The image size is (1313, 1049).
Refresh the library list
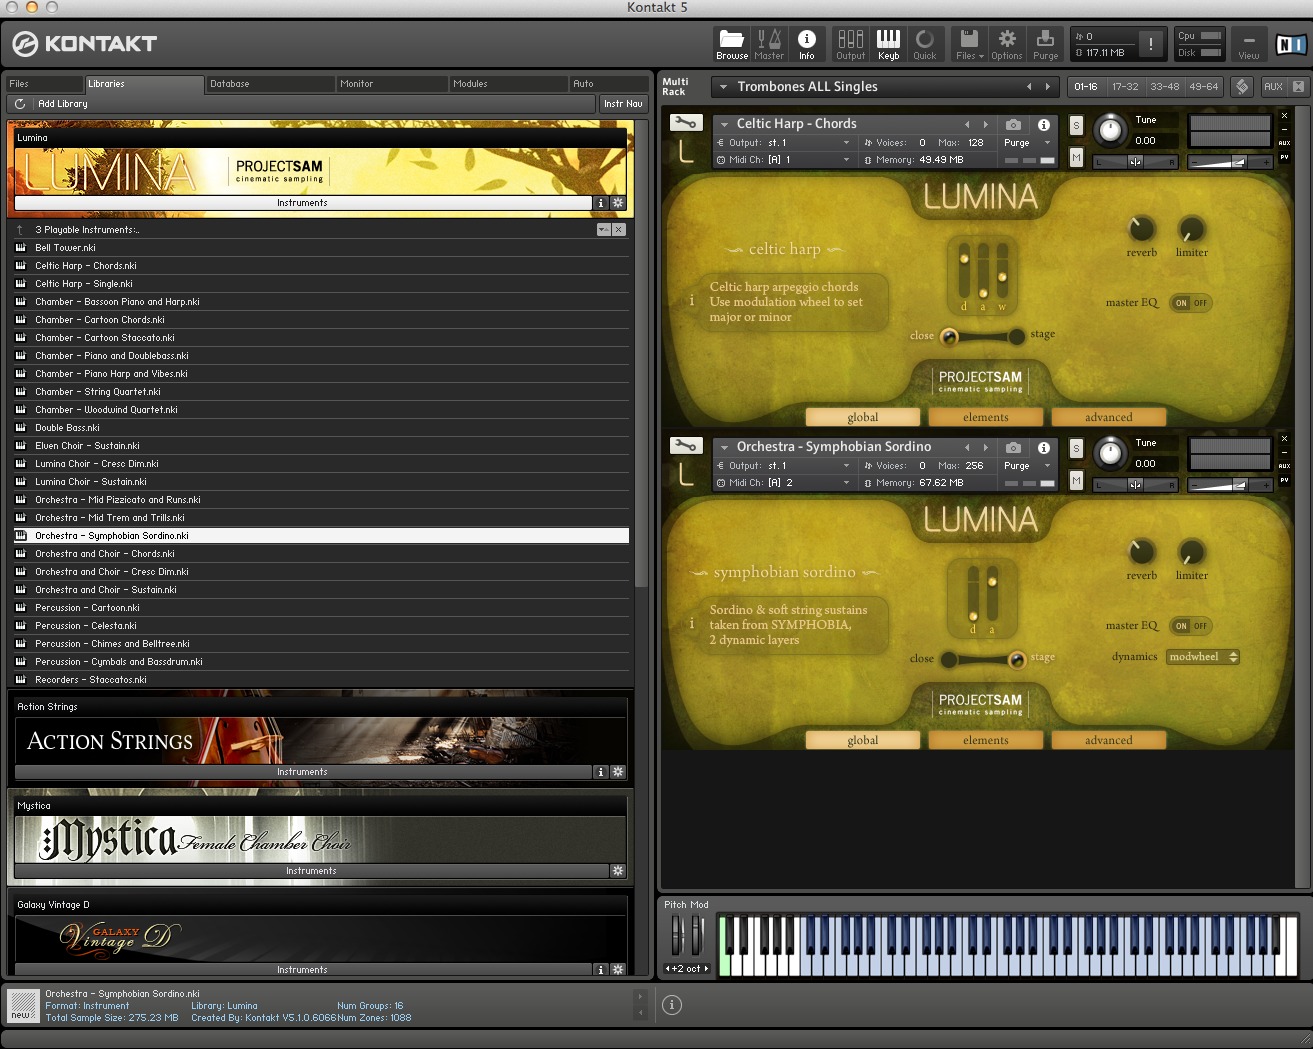20,104
